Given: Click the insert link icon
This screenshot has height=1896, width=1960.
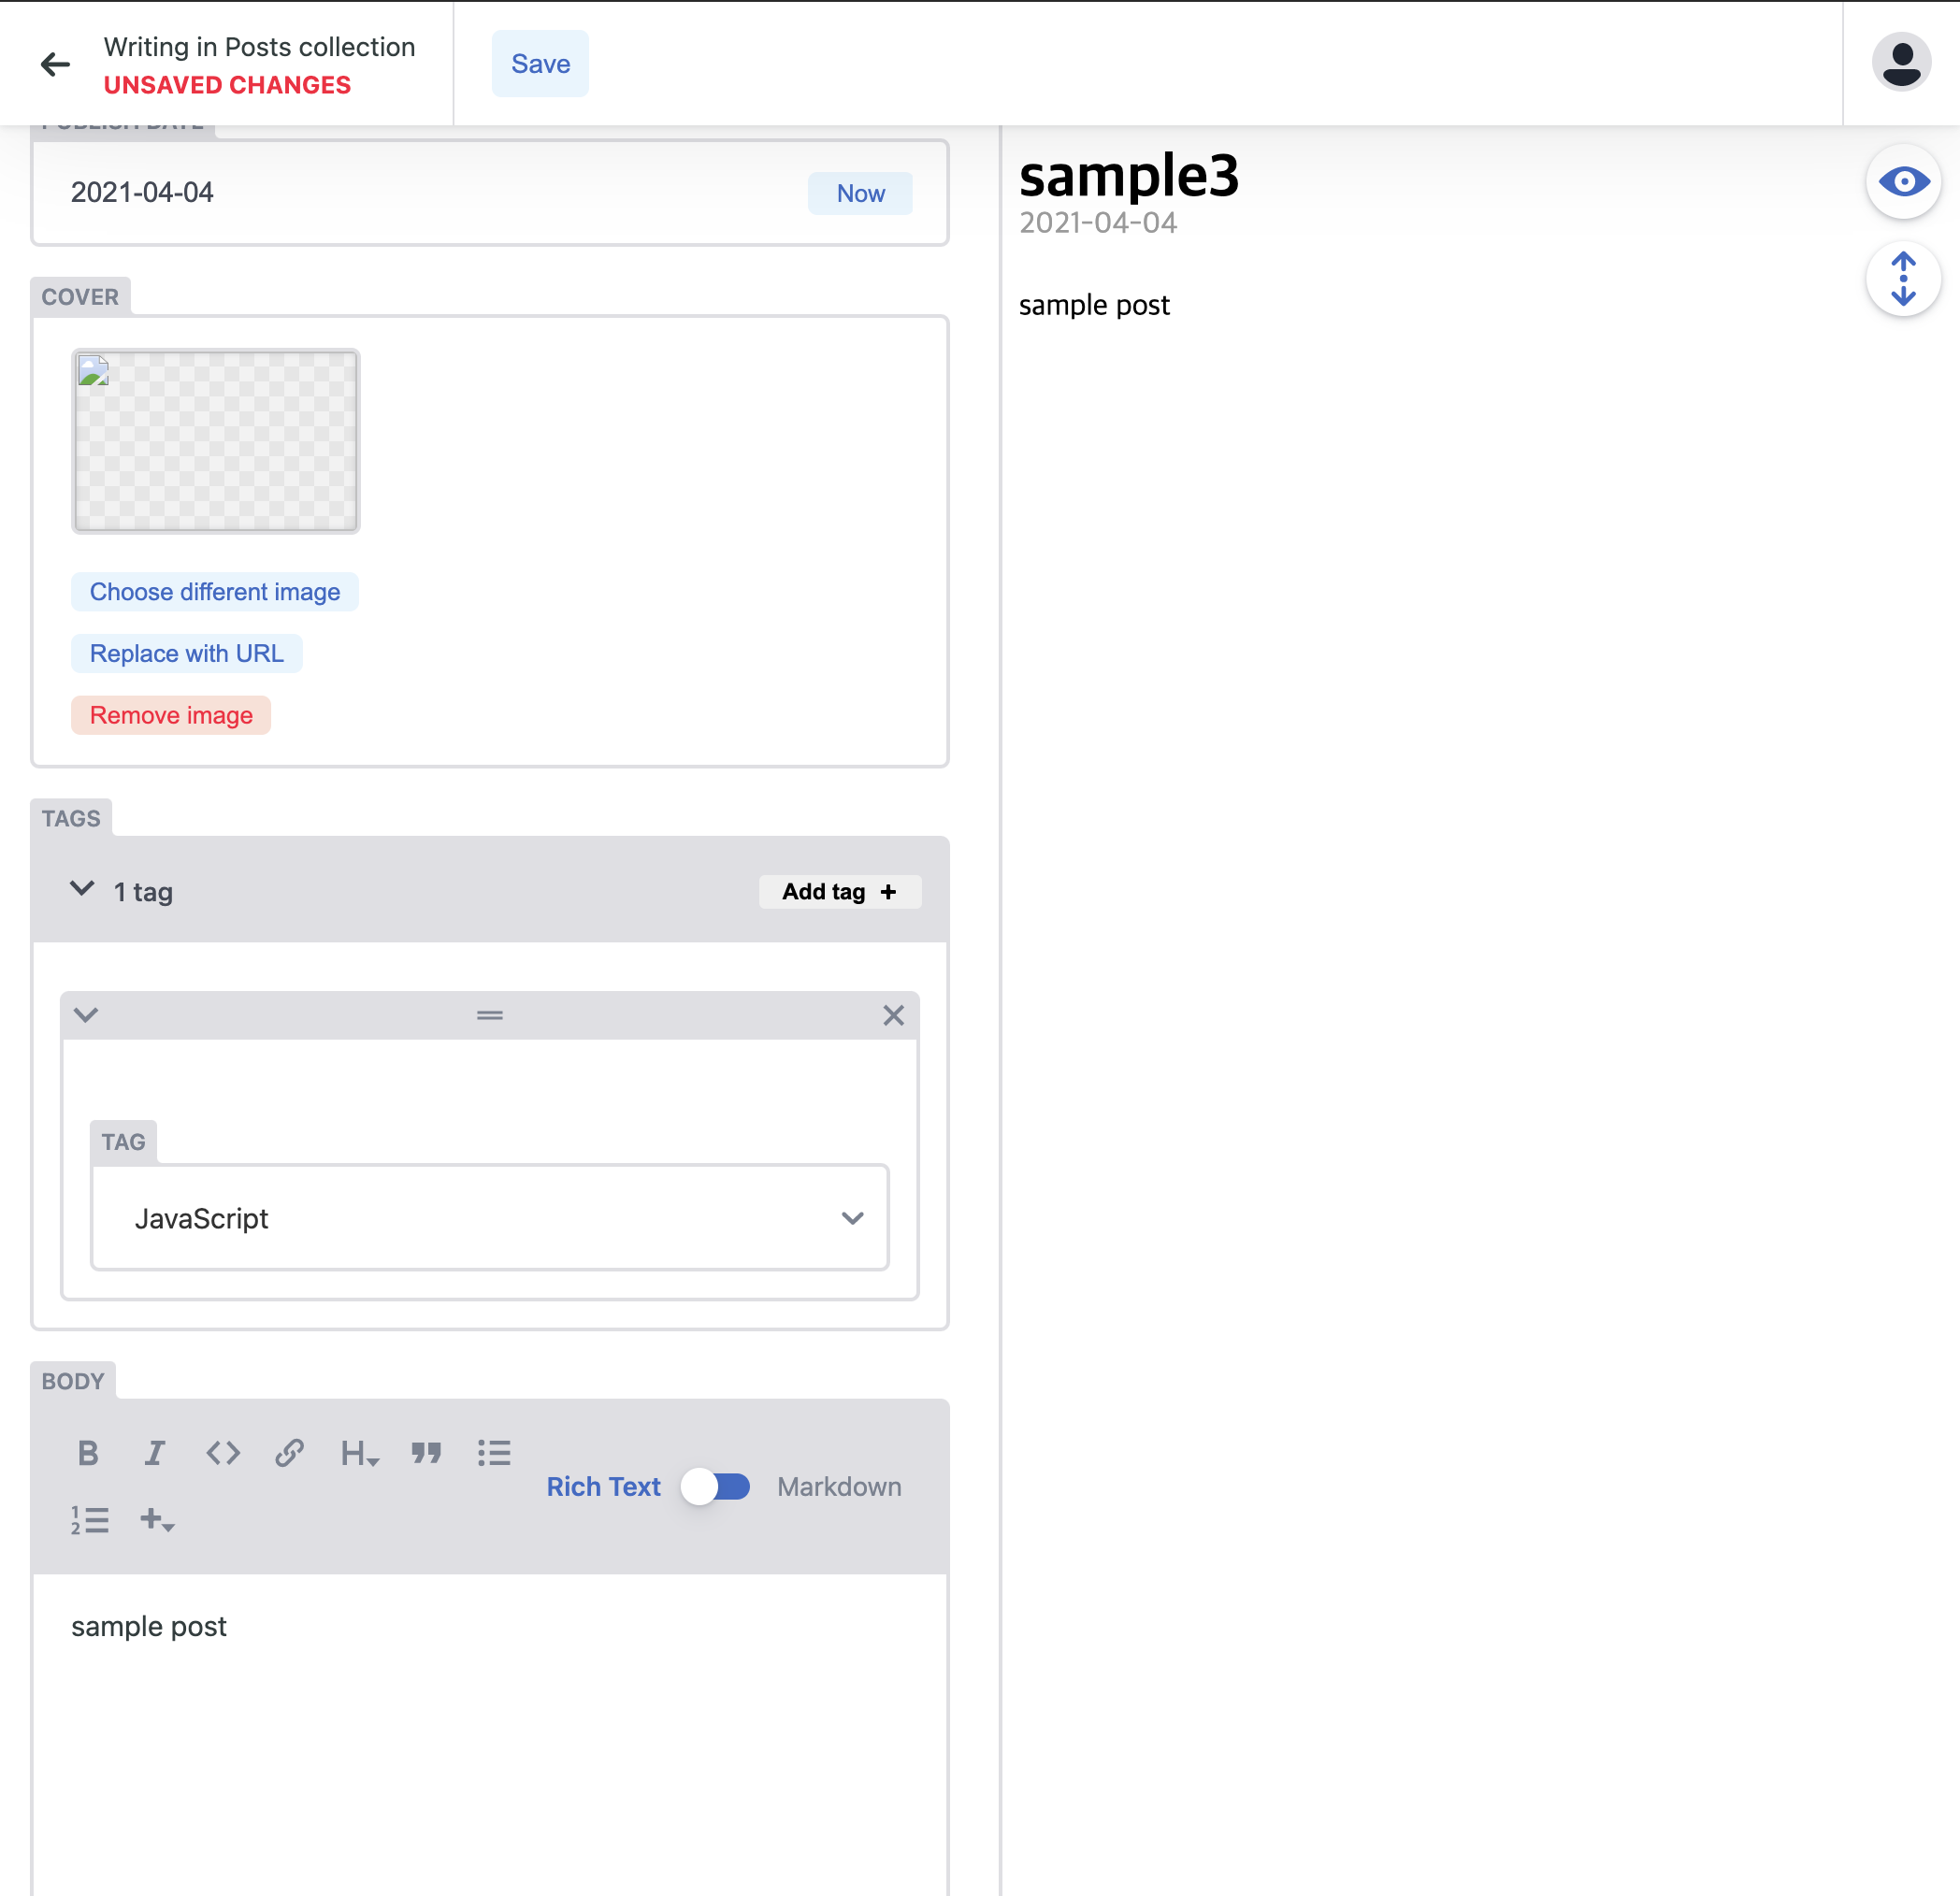Looking at the screenshot, I should (x=289, y=1453).
